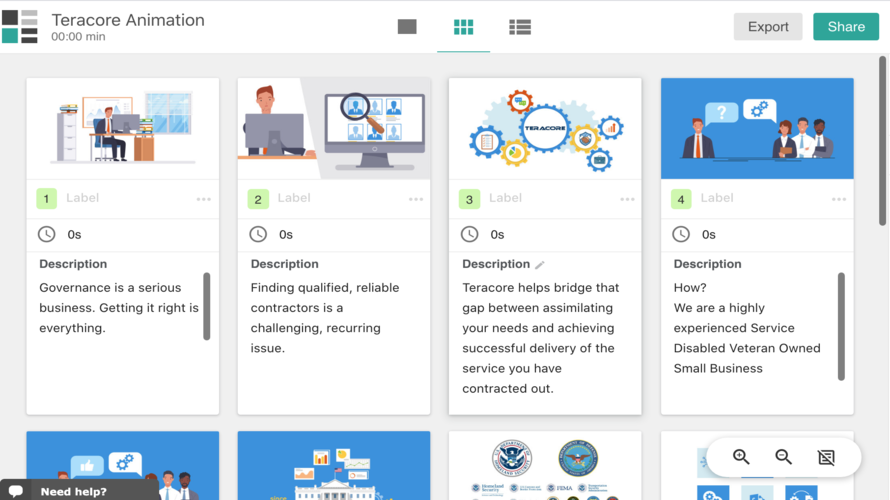
Task: Set the 0s duration on frame 3
Action: pos(497,234)
